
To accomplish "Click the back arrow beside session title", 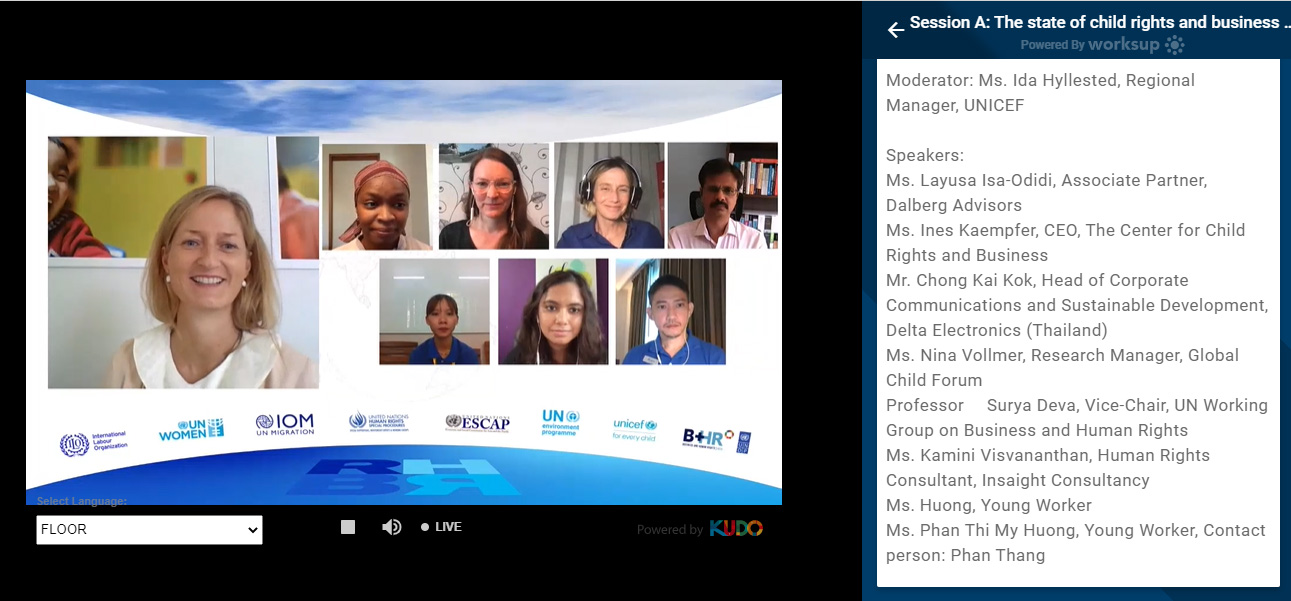I will coord(895,30).
